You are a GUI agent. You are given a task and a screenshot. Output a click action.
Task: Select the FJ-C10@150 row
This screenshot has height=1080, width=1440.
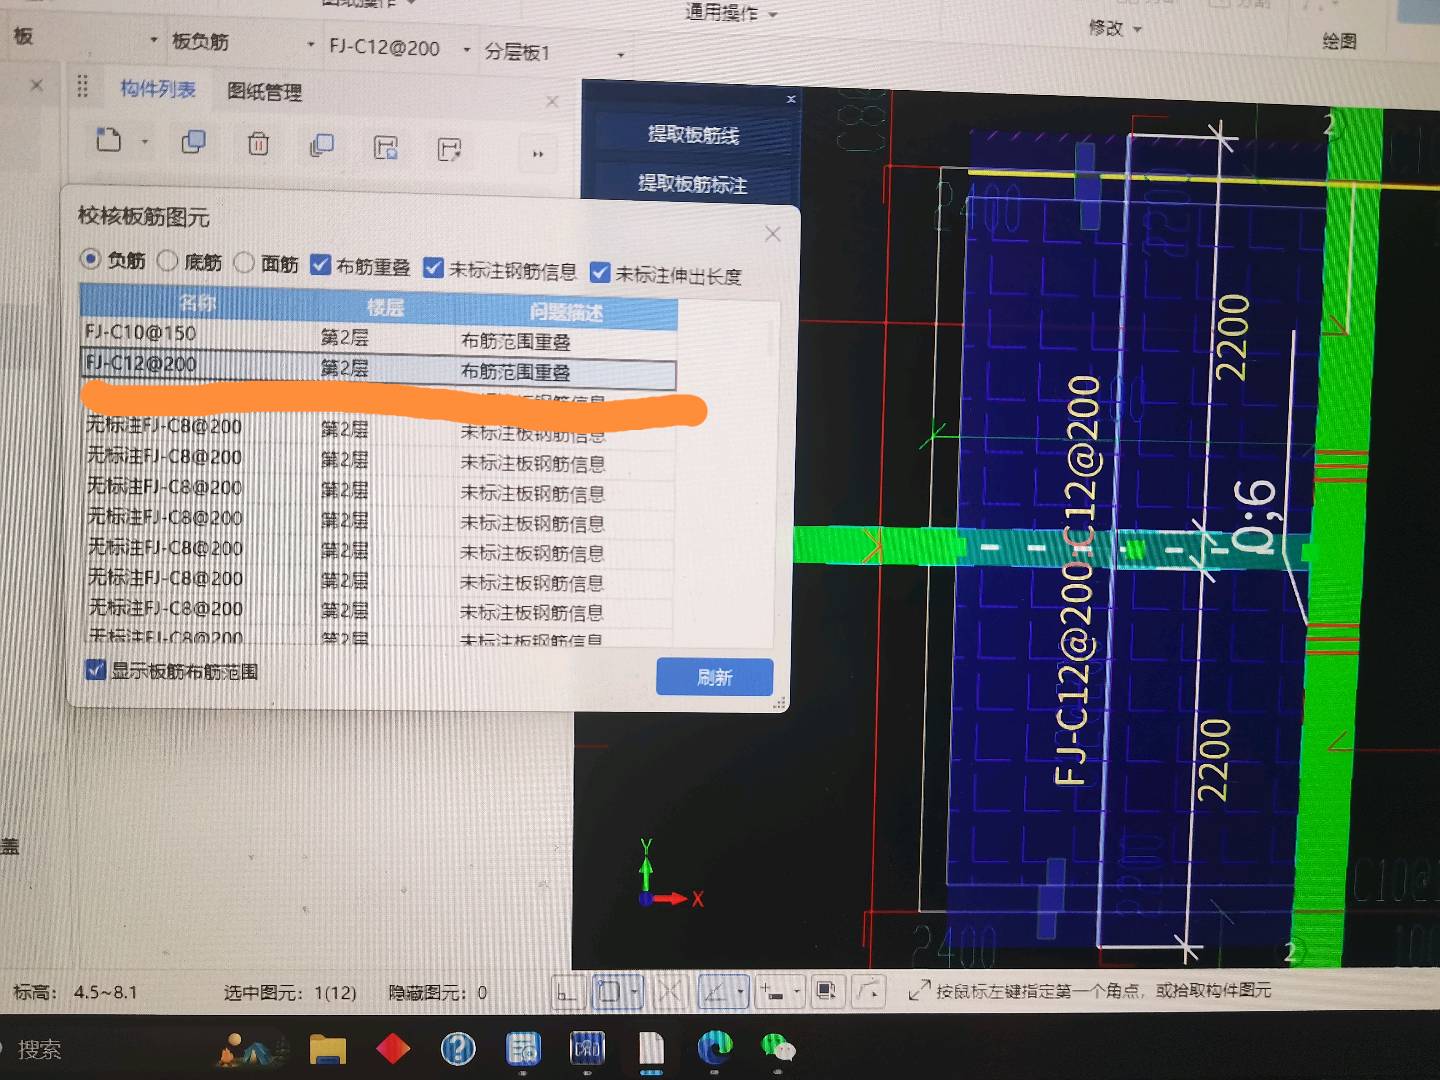378,336
